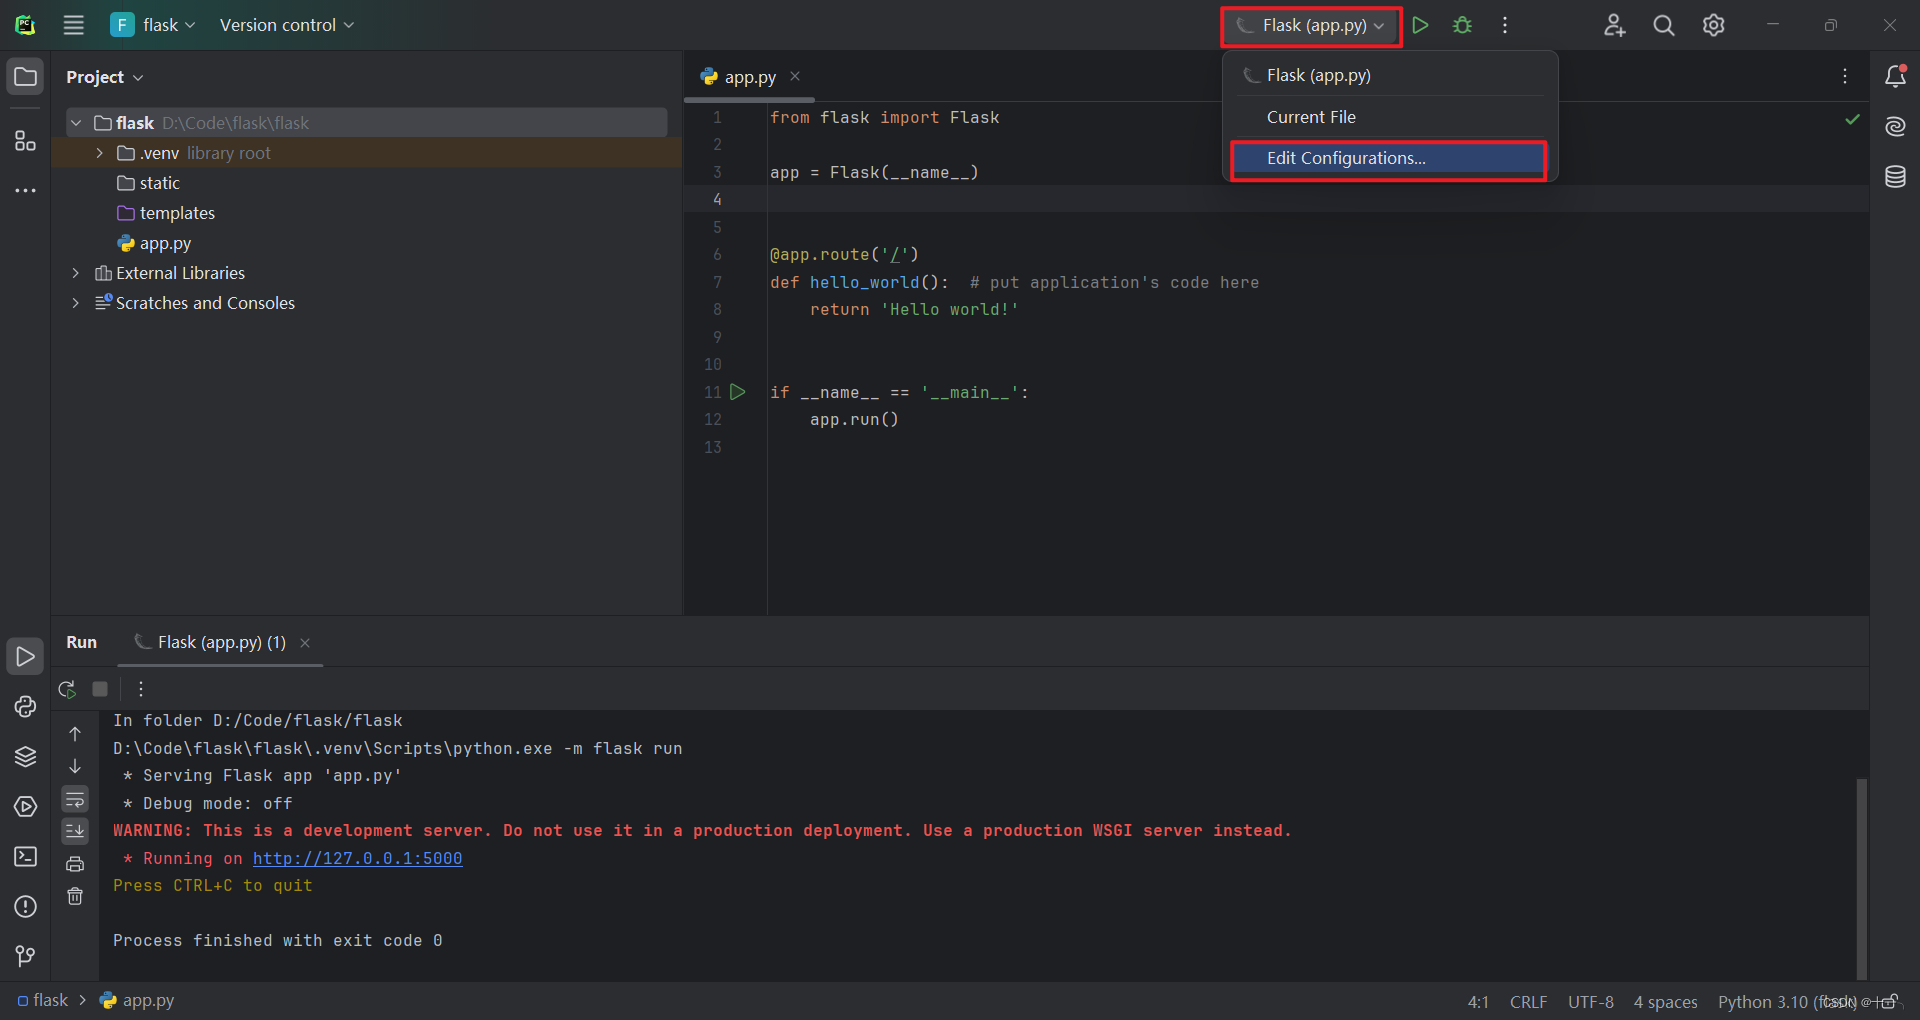Place cursor on editor line 12 app.run()

(854, 420)
